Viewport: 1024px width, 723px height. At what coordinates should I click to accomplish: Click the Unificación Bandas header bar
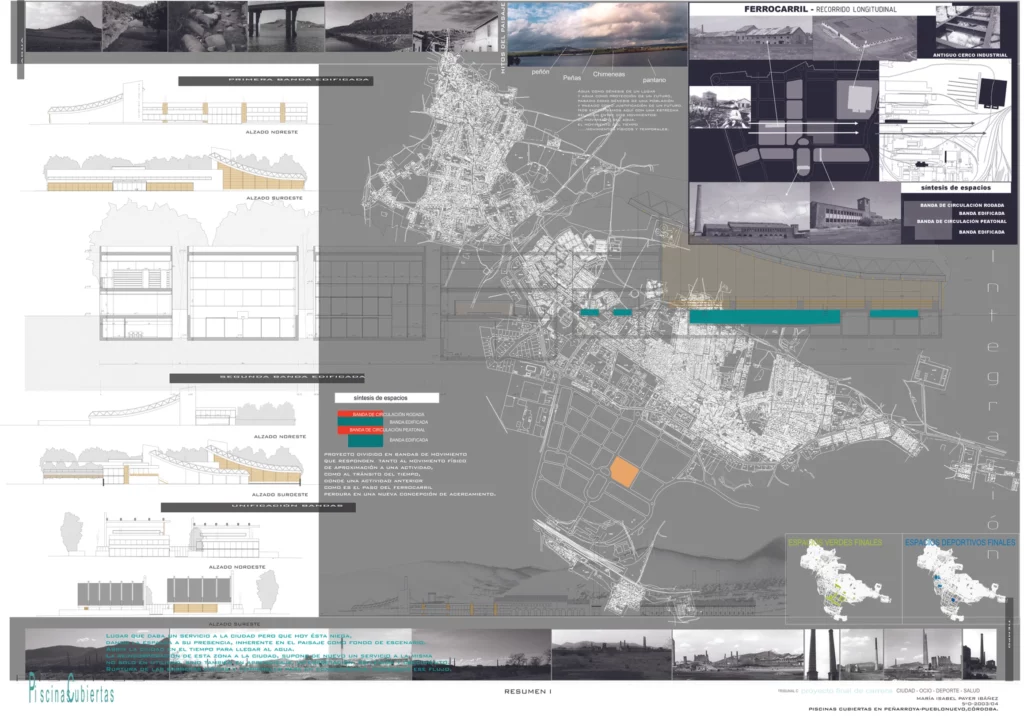point(258,507)
